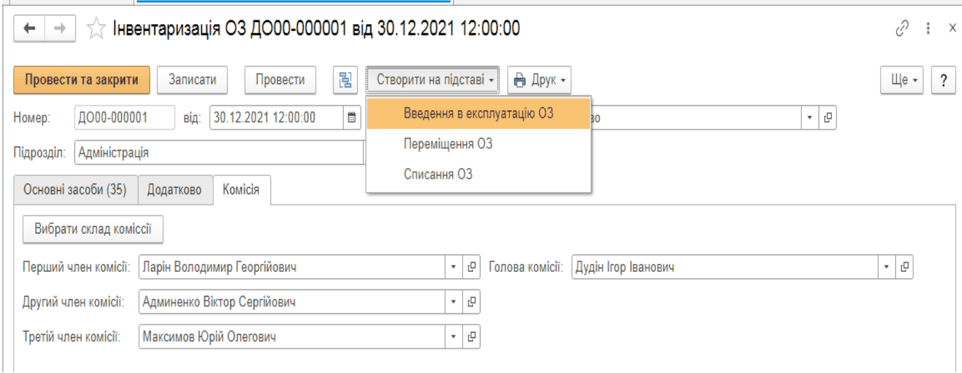
Task: Add document to favorites with star icon
Action: pyautogui.click(x=96, y=29)
